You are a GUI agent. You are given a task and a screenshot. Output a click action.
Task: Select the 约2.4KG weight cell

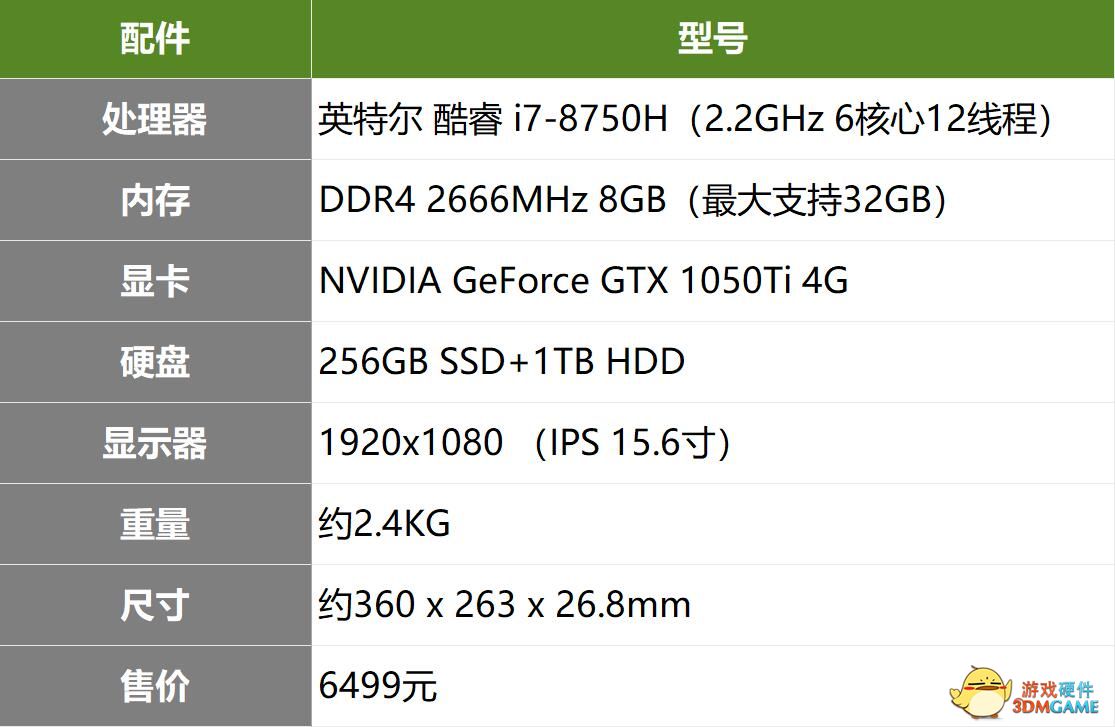[x=713, y=524]
